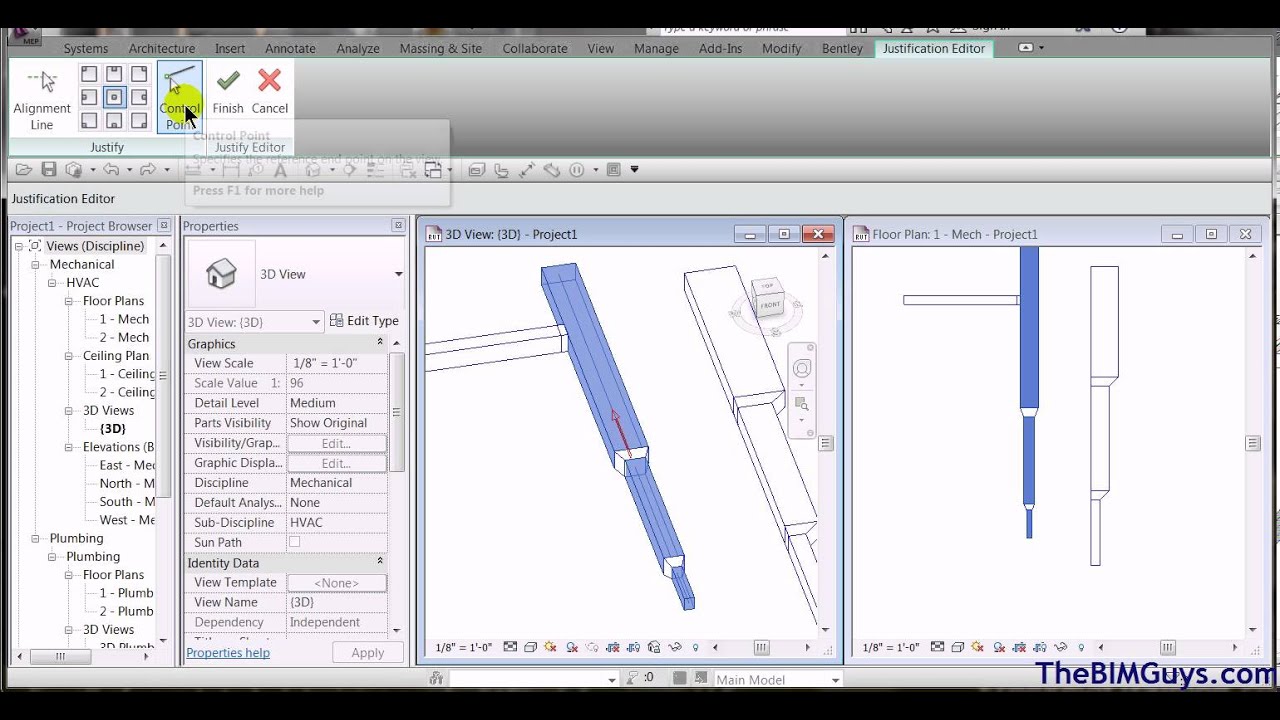Toggle shadows icon in 3D view bar
This screenshot has height=720, width=1280.
point(572,647)
